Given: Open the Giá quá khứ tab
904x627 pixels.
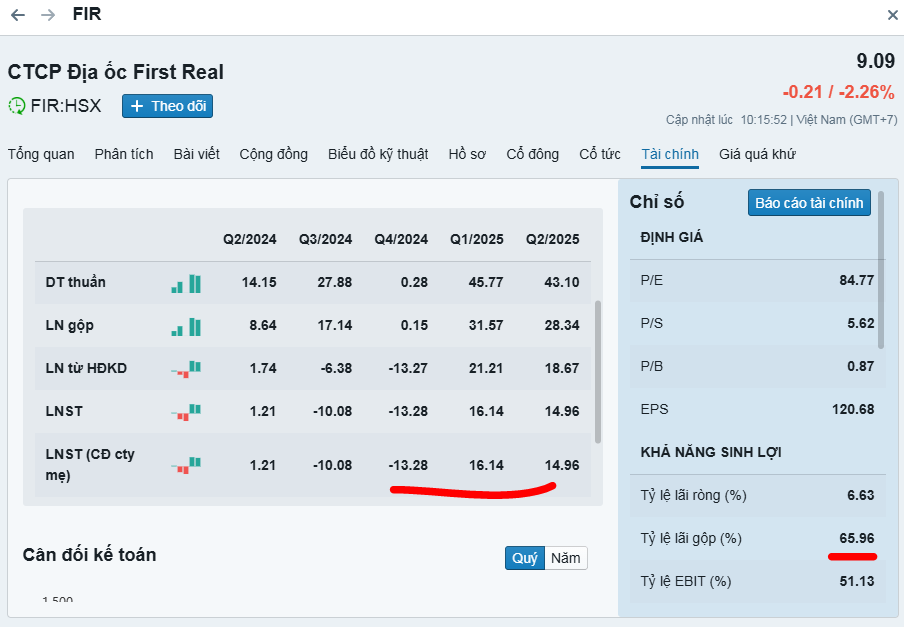Looking at the screenshot, I should (x=757, y=154).
